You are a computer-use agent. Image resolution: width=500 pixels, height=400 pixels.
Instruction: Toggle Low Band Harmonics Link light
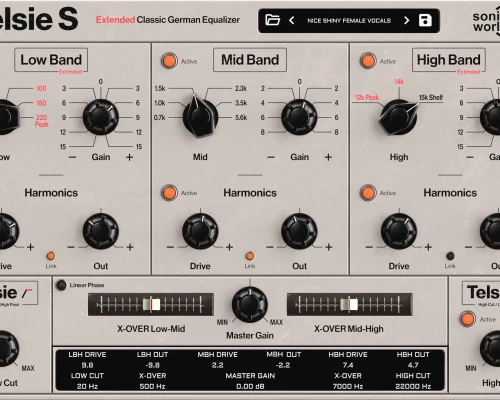click(x=51, y=256)
